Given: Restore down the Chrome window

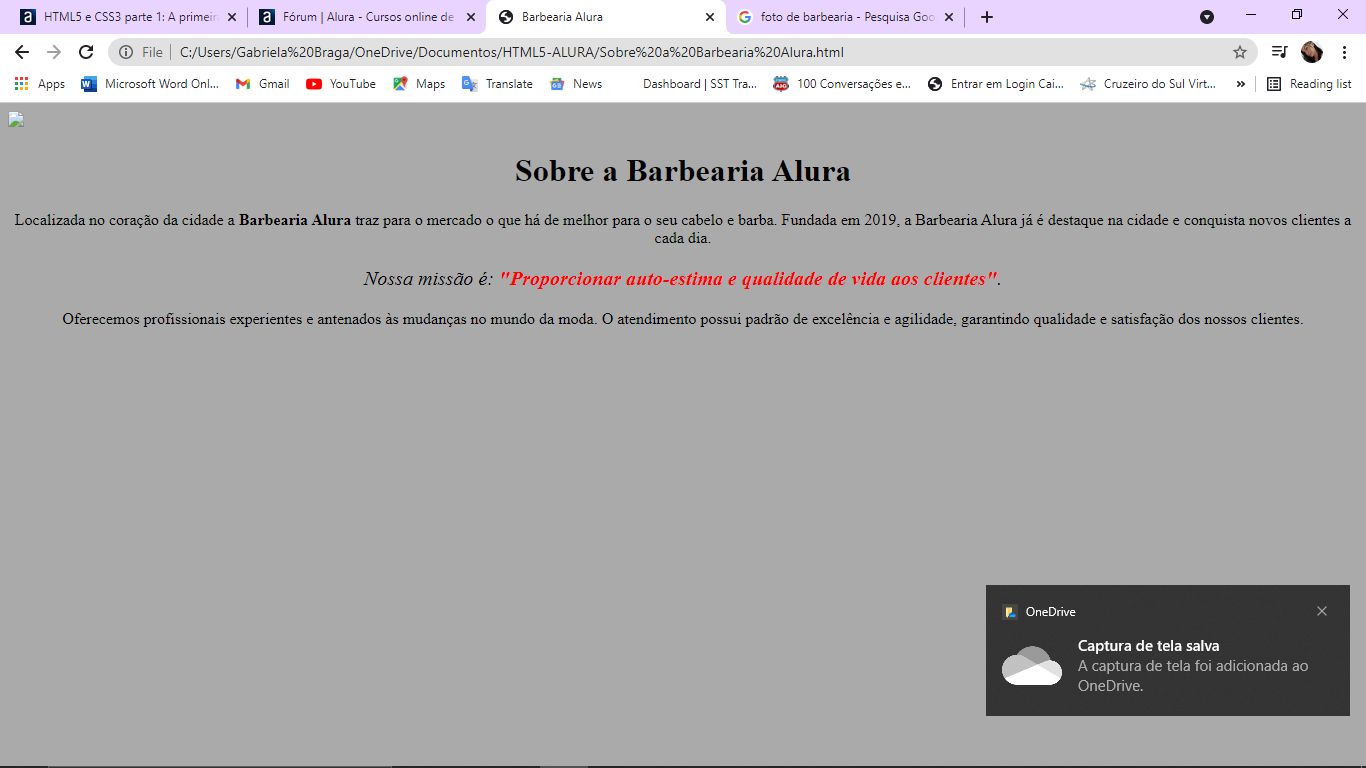Looking at the screenshot, I should point(1297,15).
